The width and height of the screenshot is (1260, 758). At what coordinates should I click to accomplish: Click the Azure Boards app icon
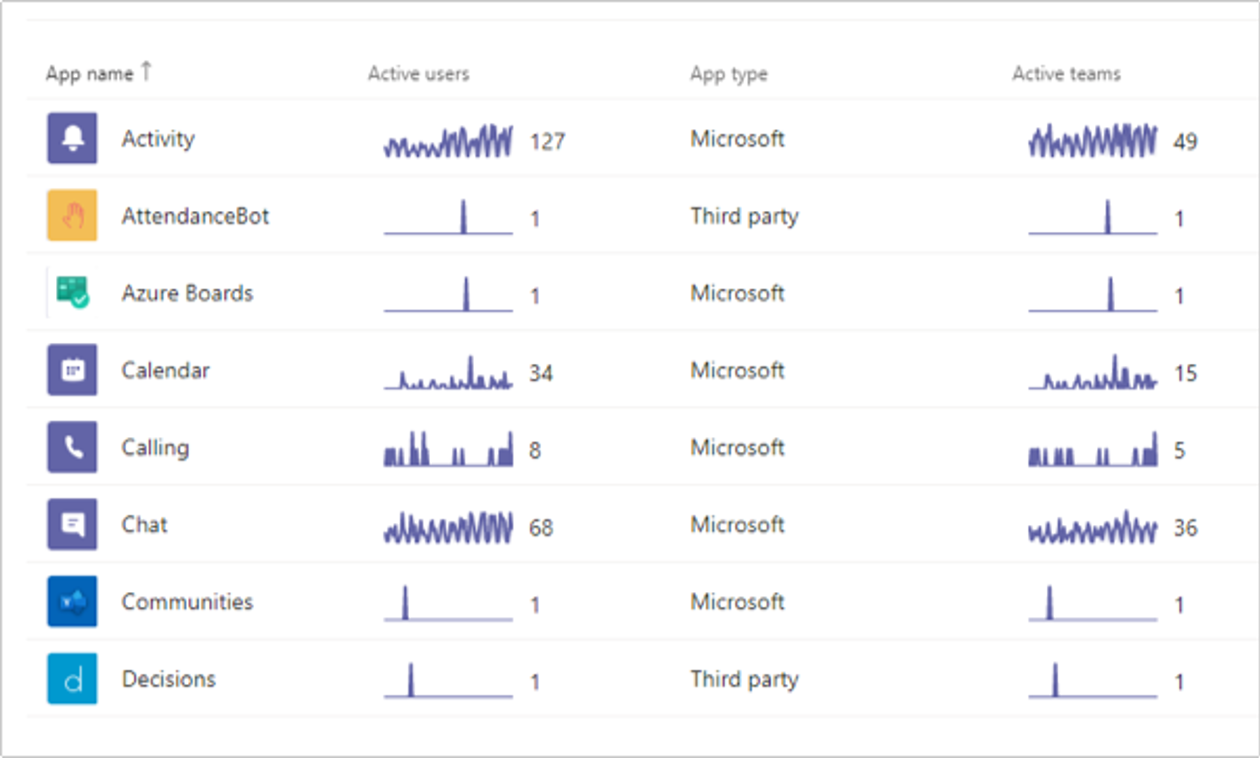[71, 292]
